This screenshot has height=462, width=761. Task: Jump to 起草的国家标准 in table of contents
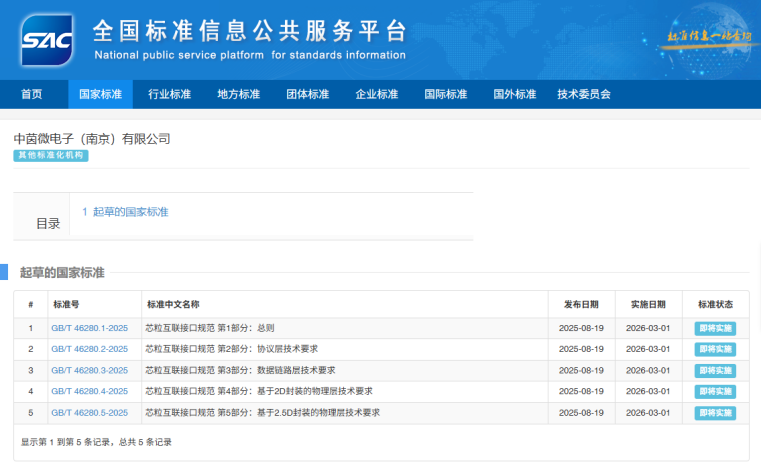point(125,212)
